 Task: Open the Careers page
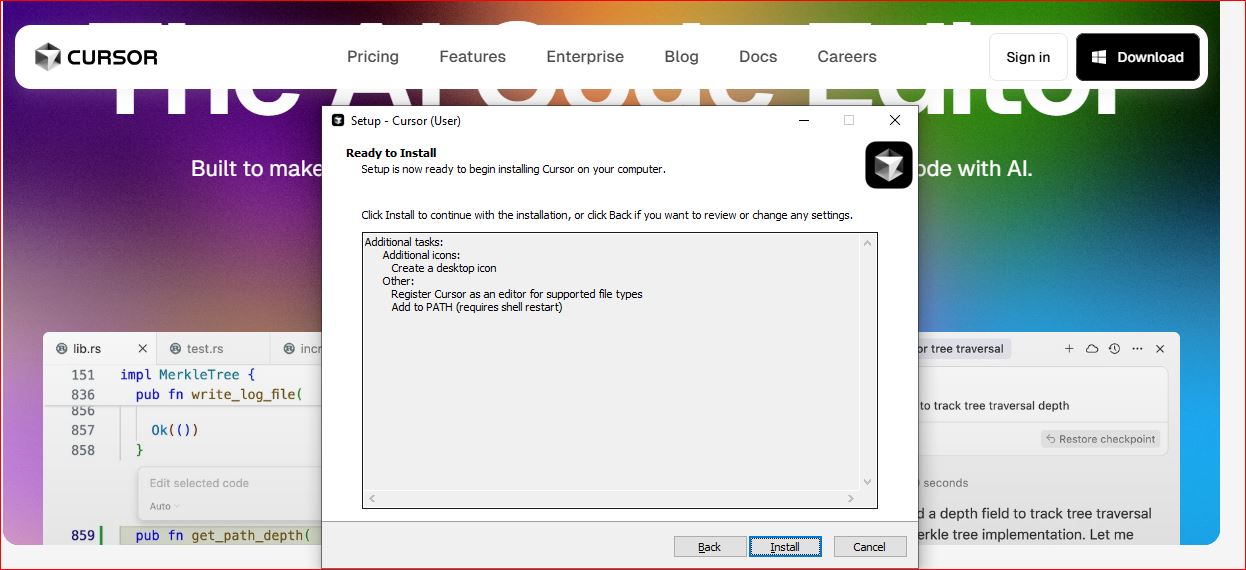(847, 57)
